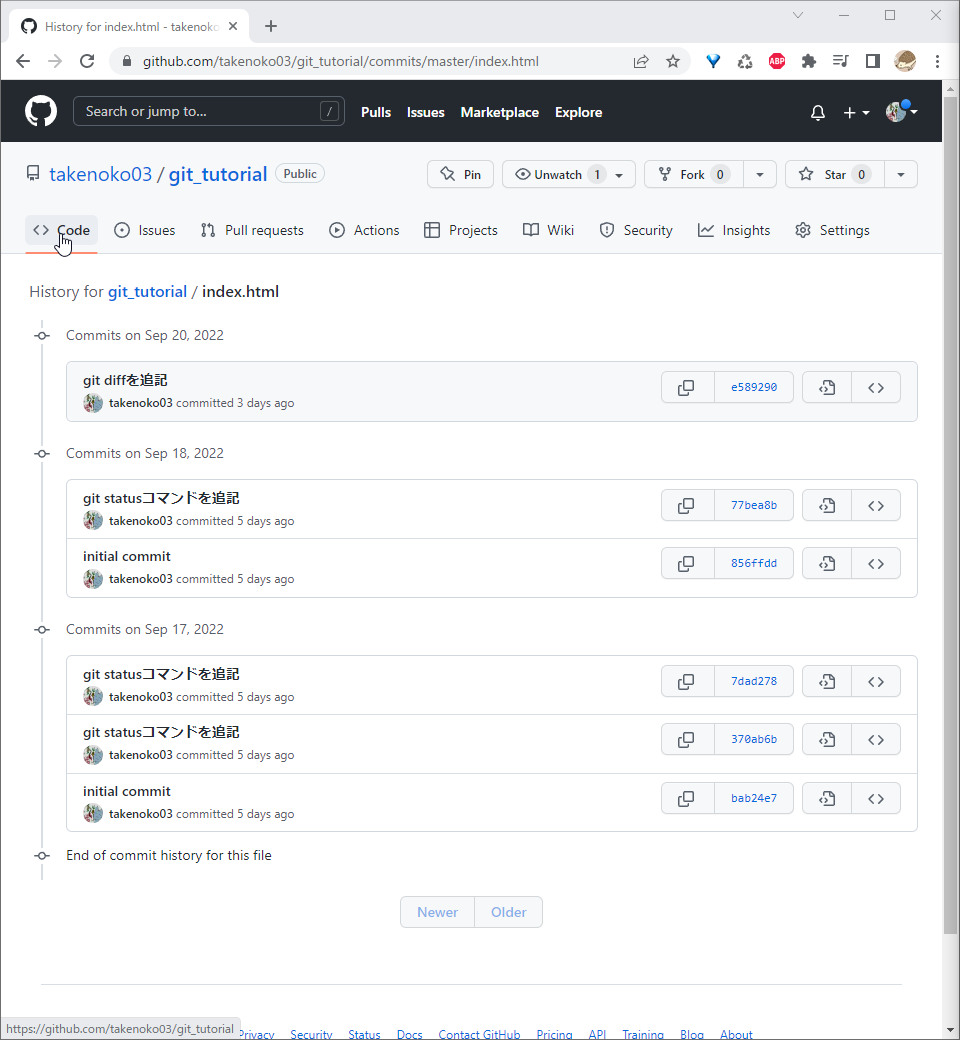
Task: View file at commit 7dad278
Action: pyautogui.click(x=827, y=681)
